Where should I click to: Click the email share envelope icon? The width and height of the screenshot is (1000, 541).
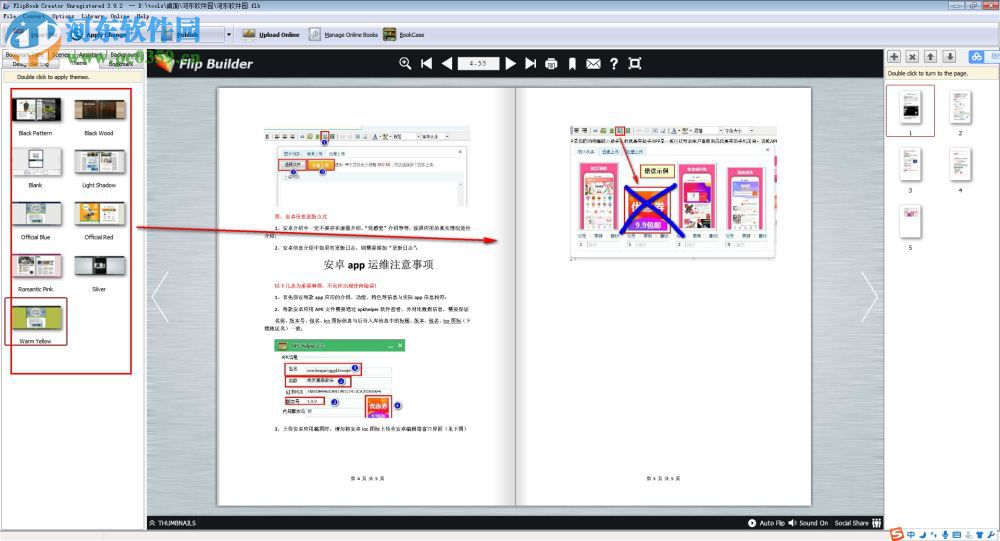pyautogui.click(x=593, y=64)
